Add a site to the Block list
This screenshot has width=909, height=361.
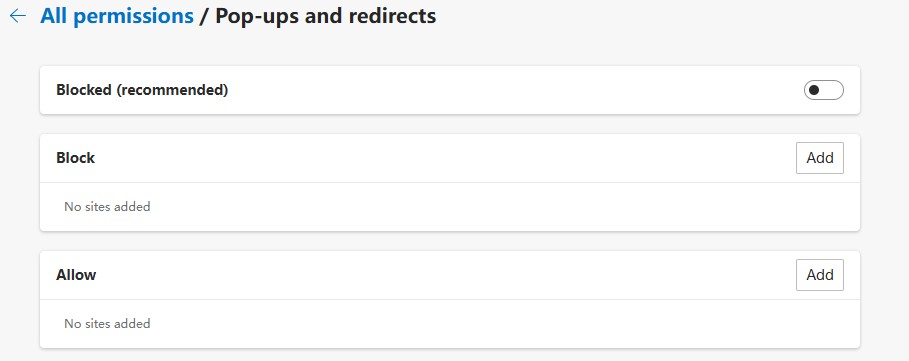pos(820,158)
